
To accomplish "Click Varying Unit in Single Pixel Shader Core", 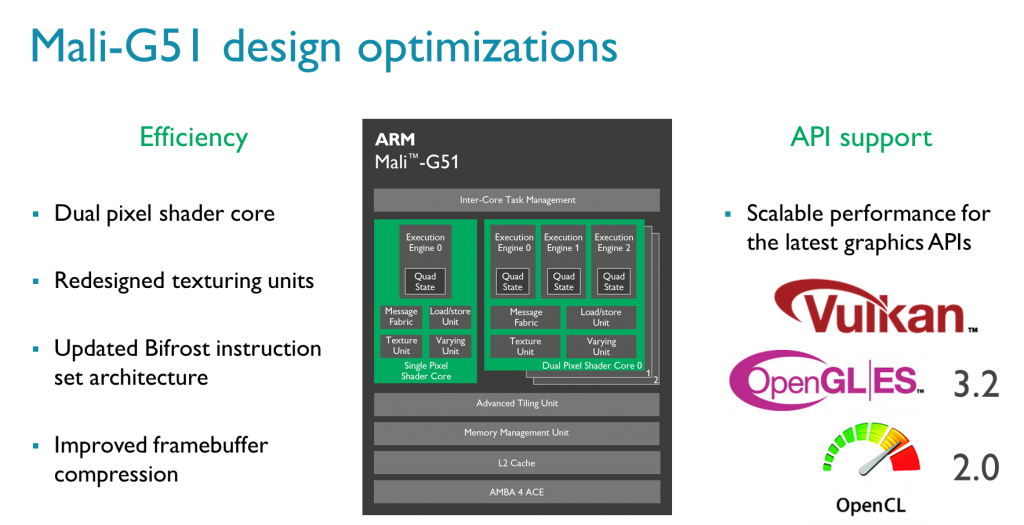I will pos(450,345).
